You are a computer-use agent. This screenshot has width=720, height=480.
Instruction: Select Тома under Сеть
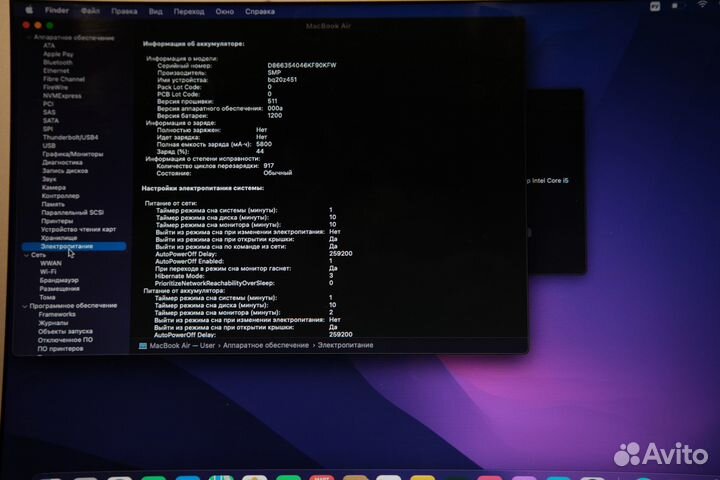pos(47,297)
